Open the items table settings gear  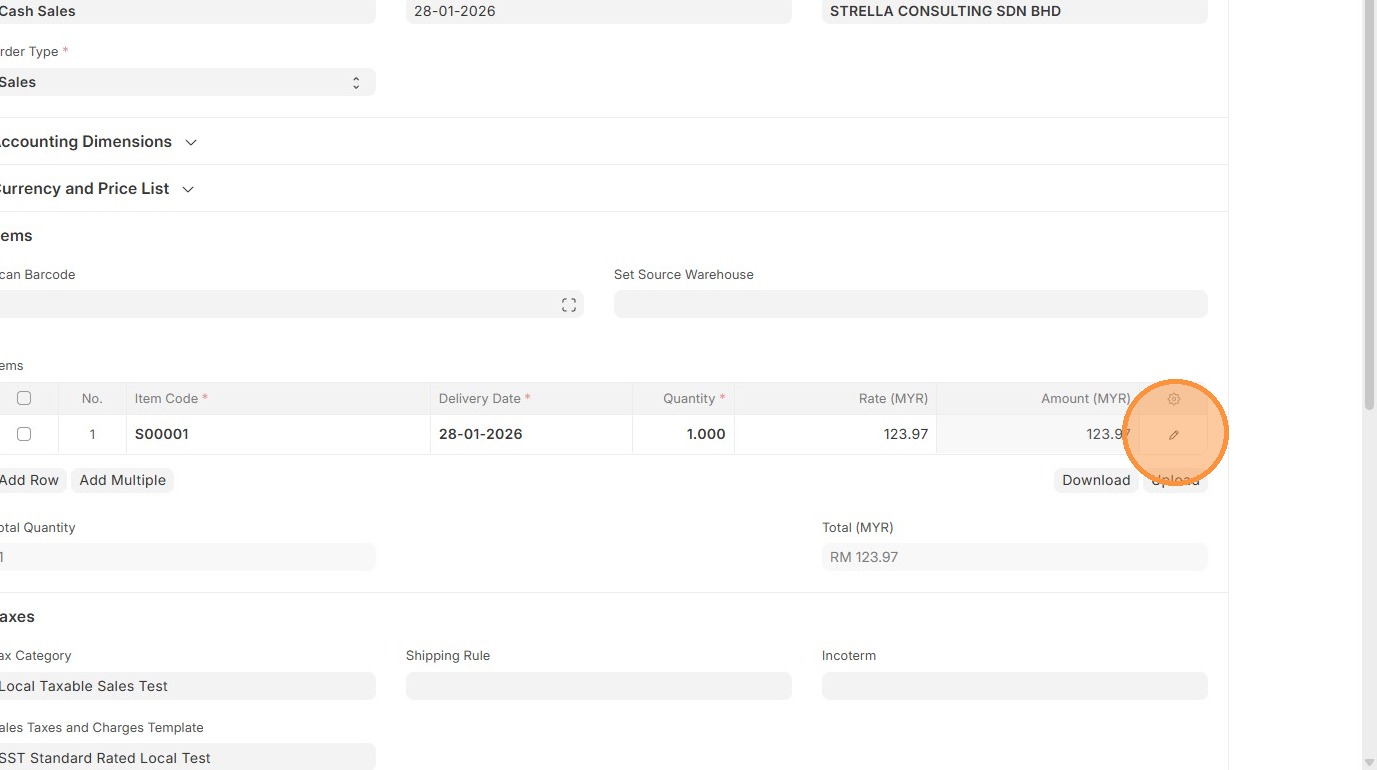tap(1174, 399)
